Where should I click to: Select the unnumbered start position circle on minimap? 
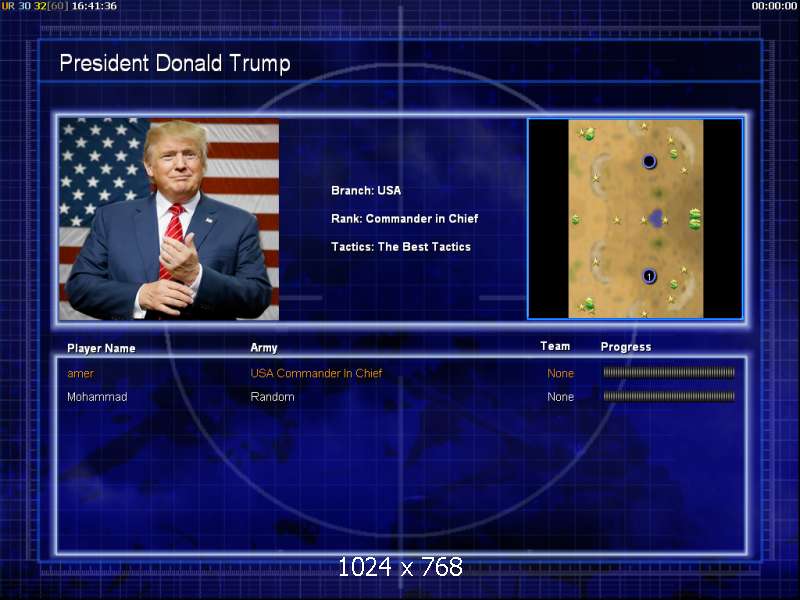[x=649, y=162]
